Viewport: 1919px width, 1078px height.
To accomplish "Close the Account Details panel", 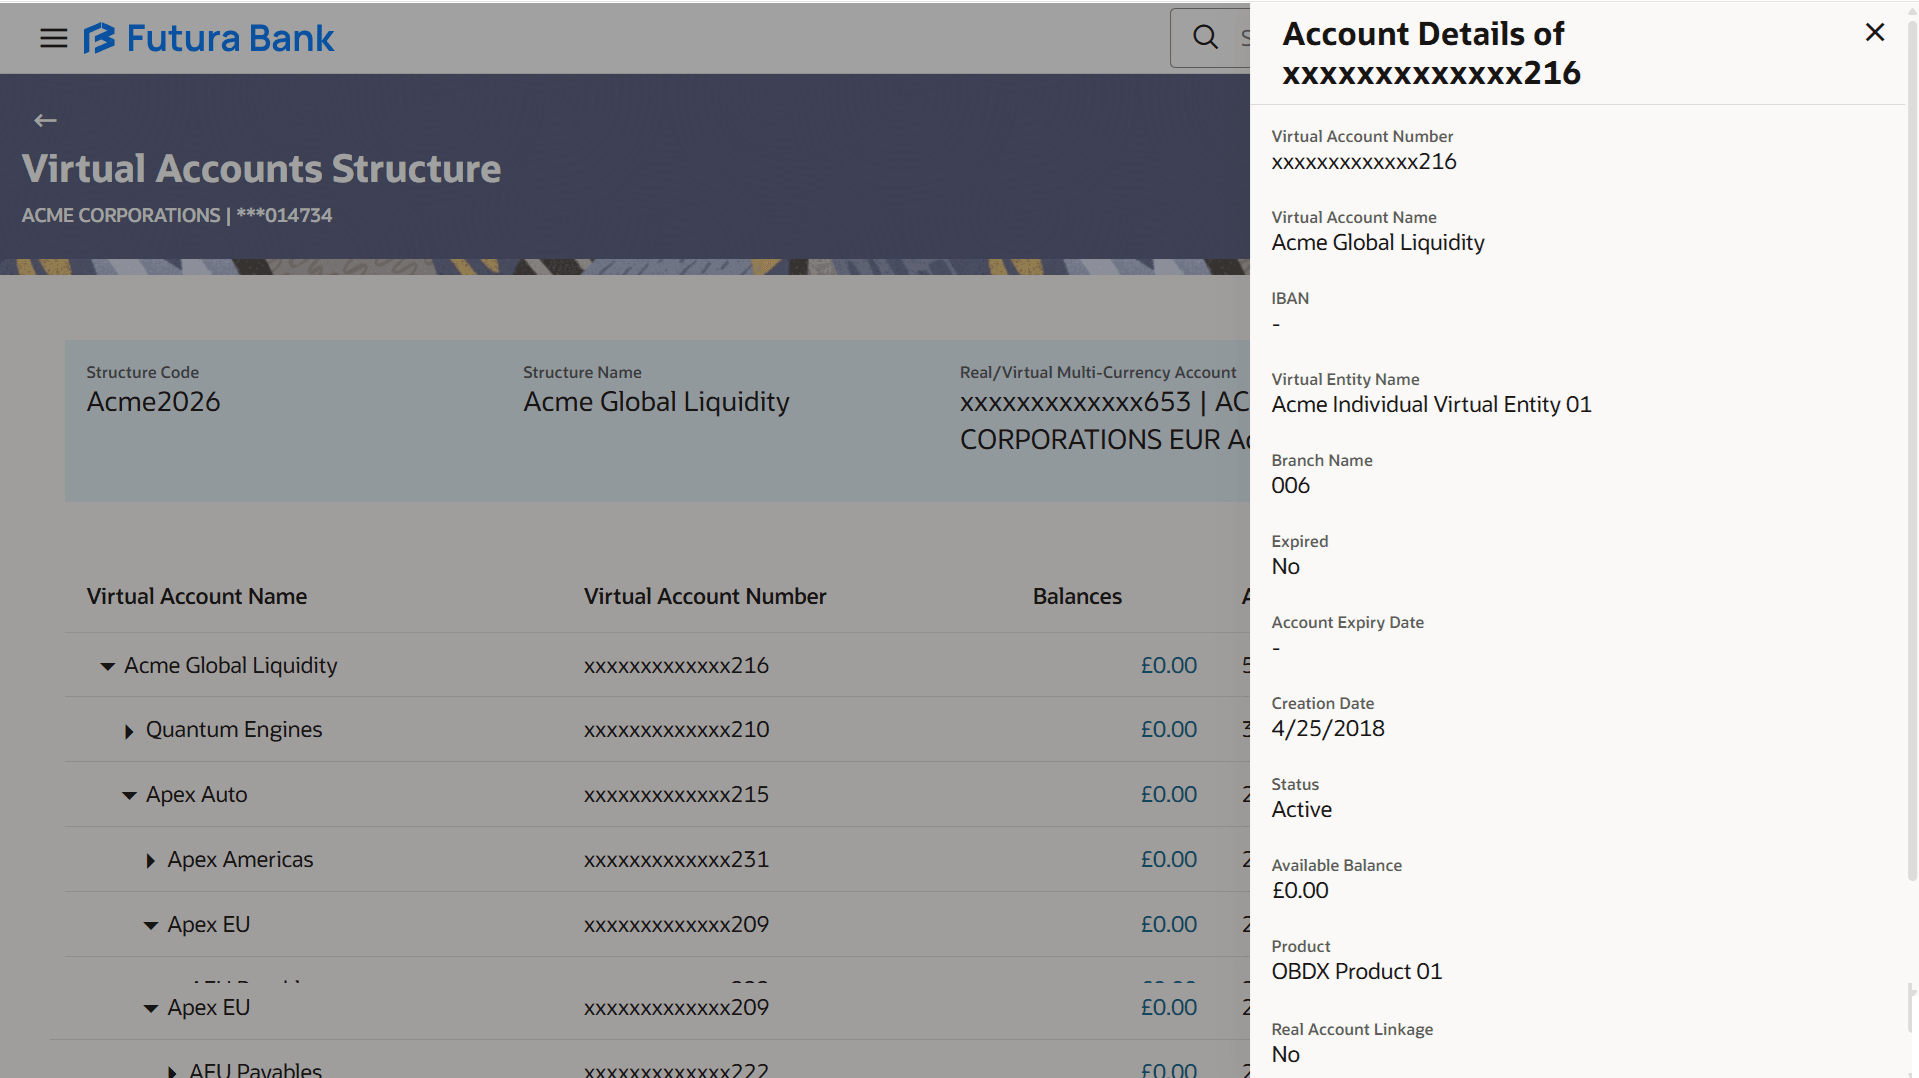I will tap(1873, 32).
